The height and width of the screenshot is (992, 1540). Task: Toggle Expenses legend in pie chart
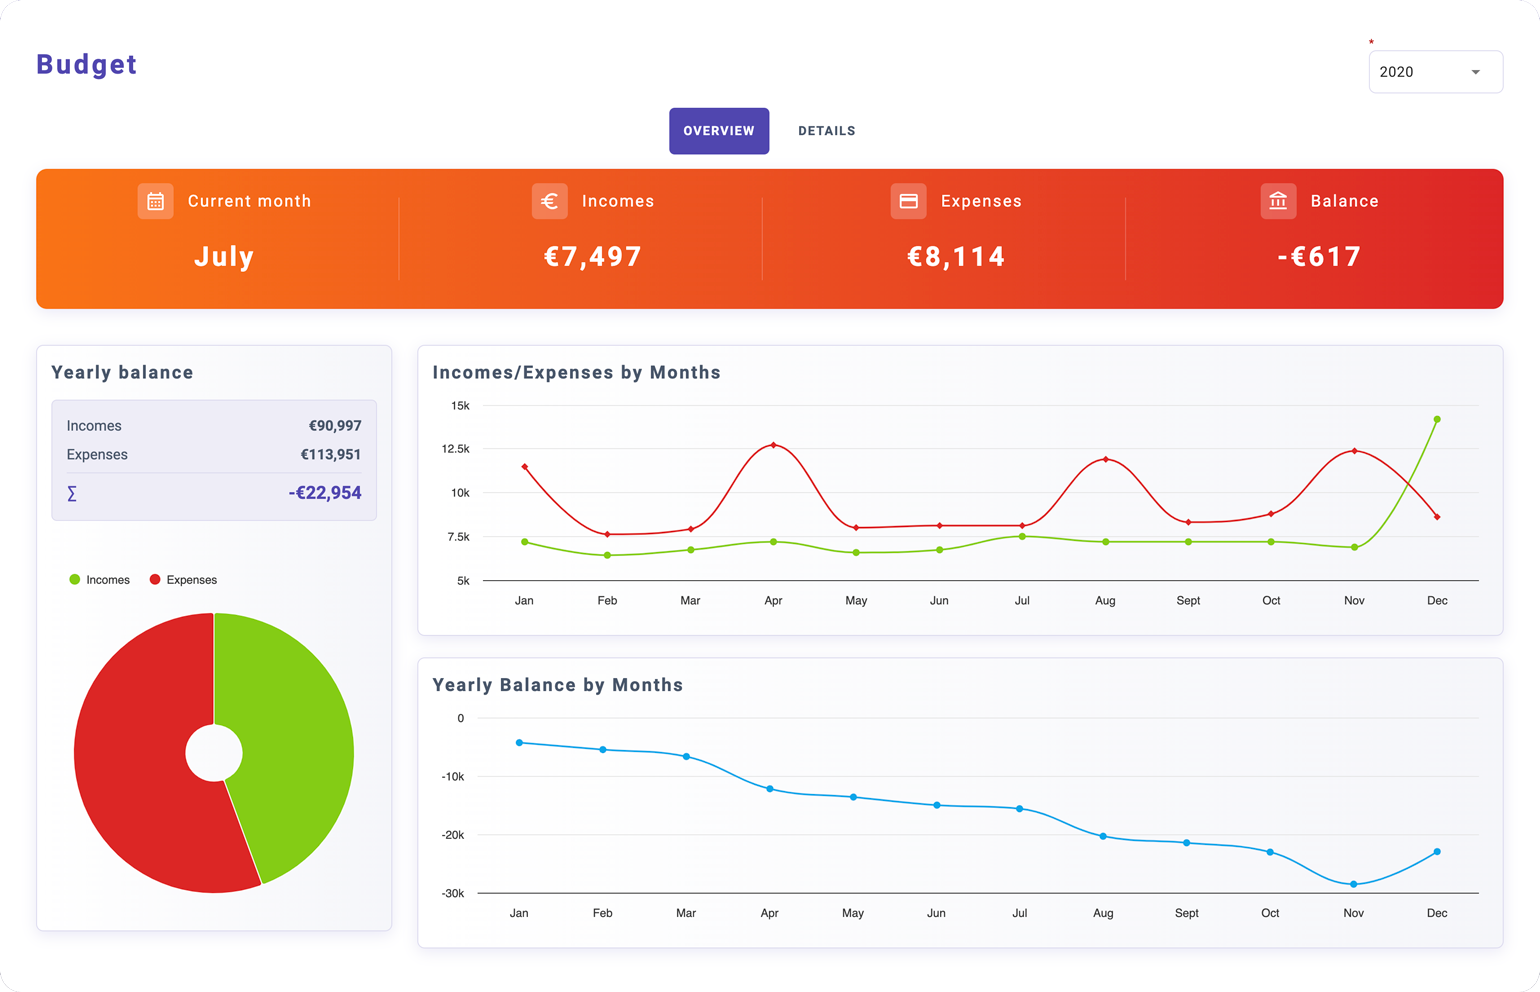(x=183, y=580)
